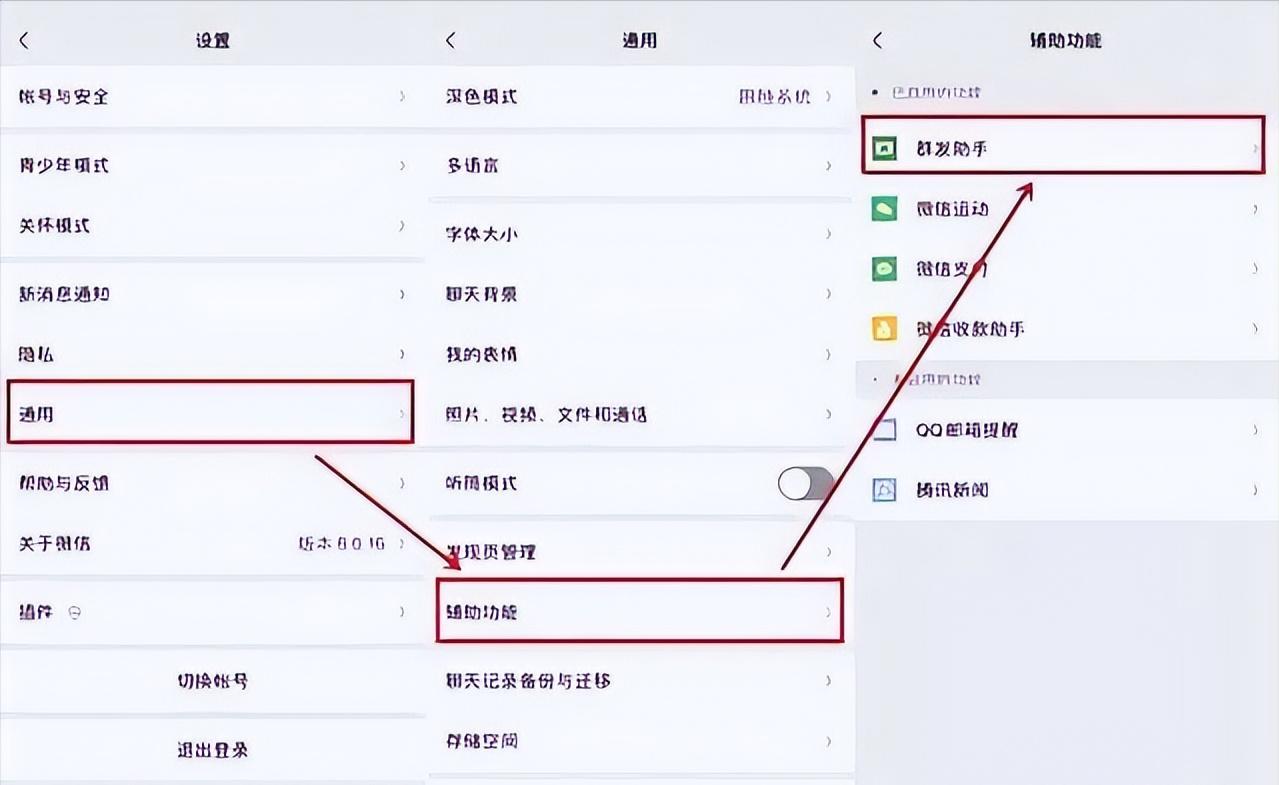Expand the 存储空间 row chevron
This screenshot has height=785, width=1279.
pyautogui.click(x=828, y=740)
